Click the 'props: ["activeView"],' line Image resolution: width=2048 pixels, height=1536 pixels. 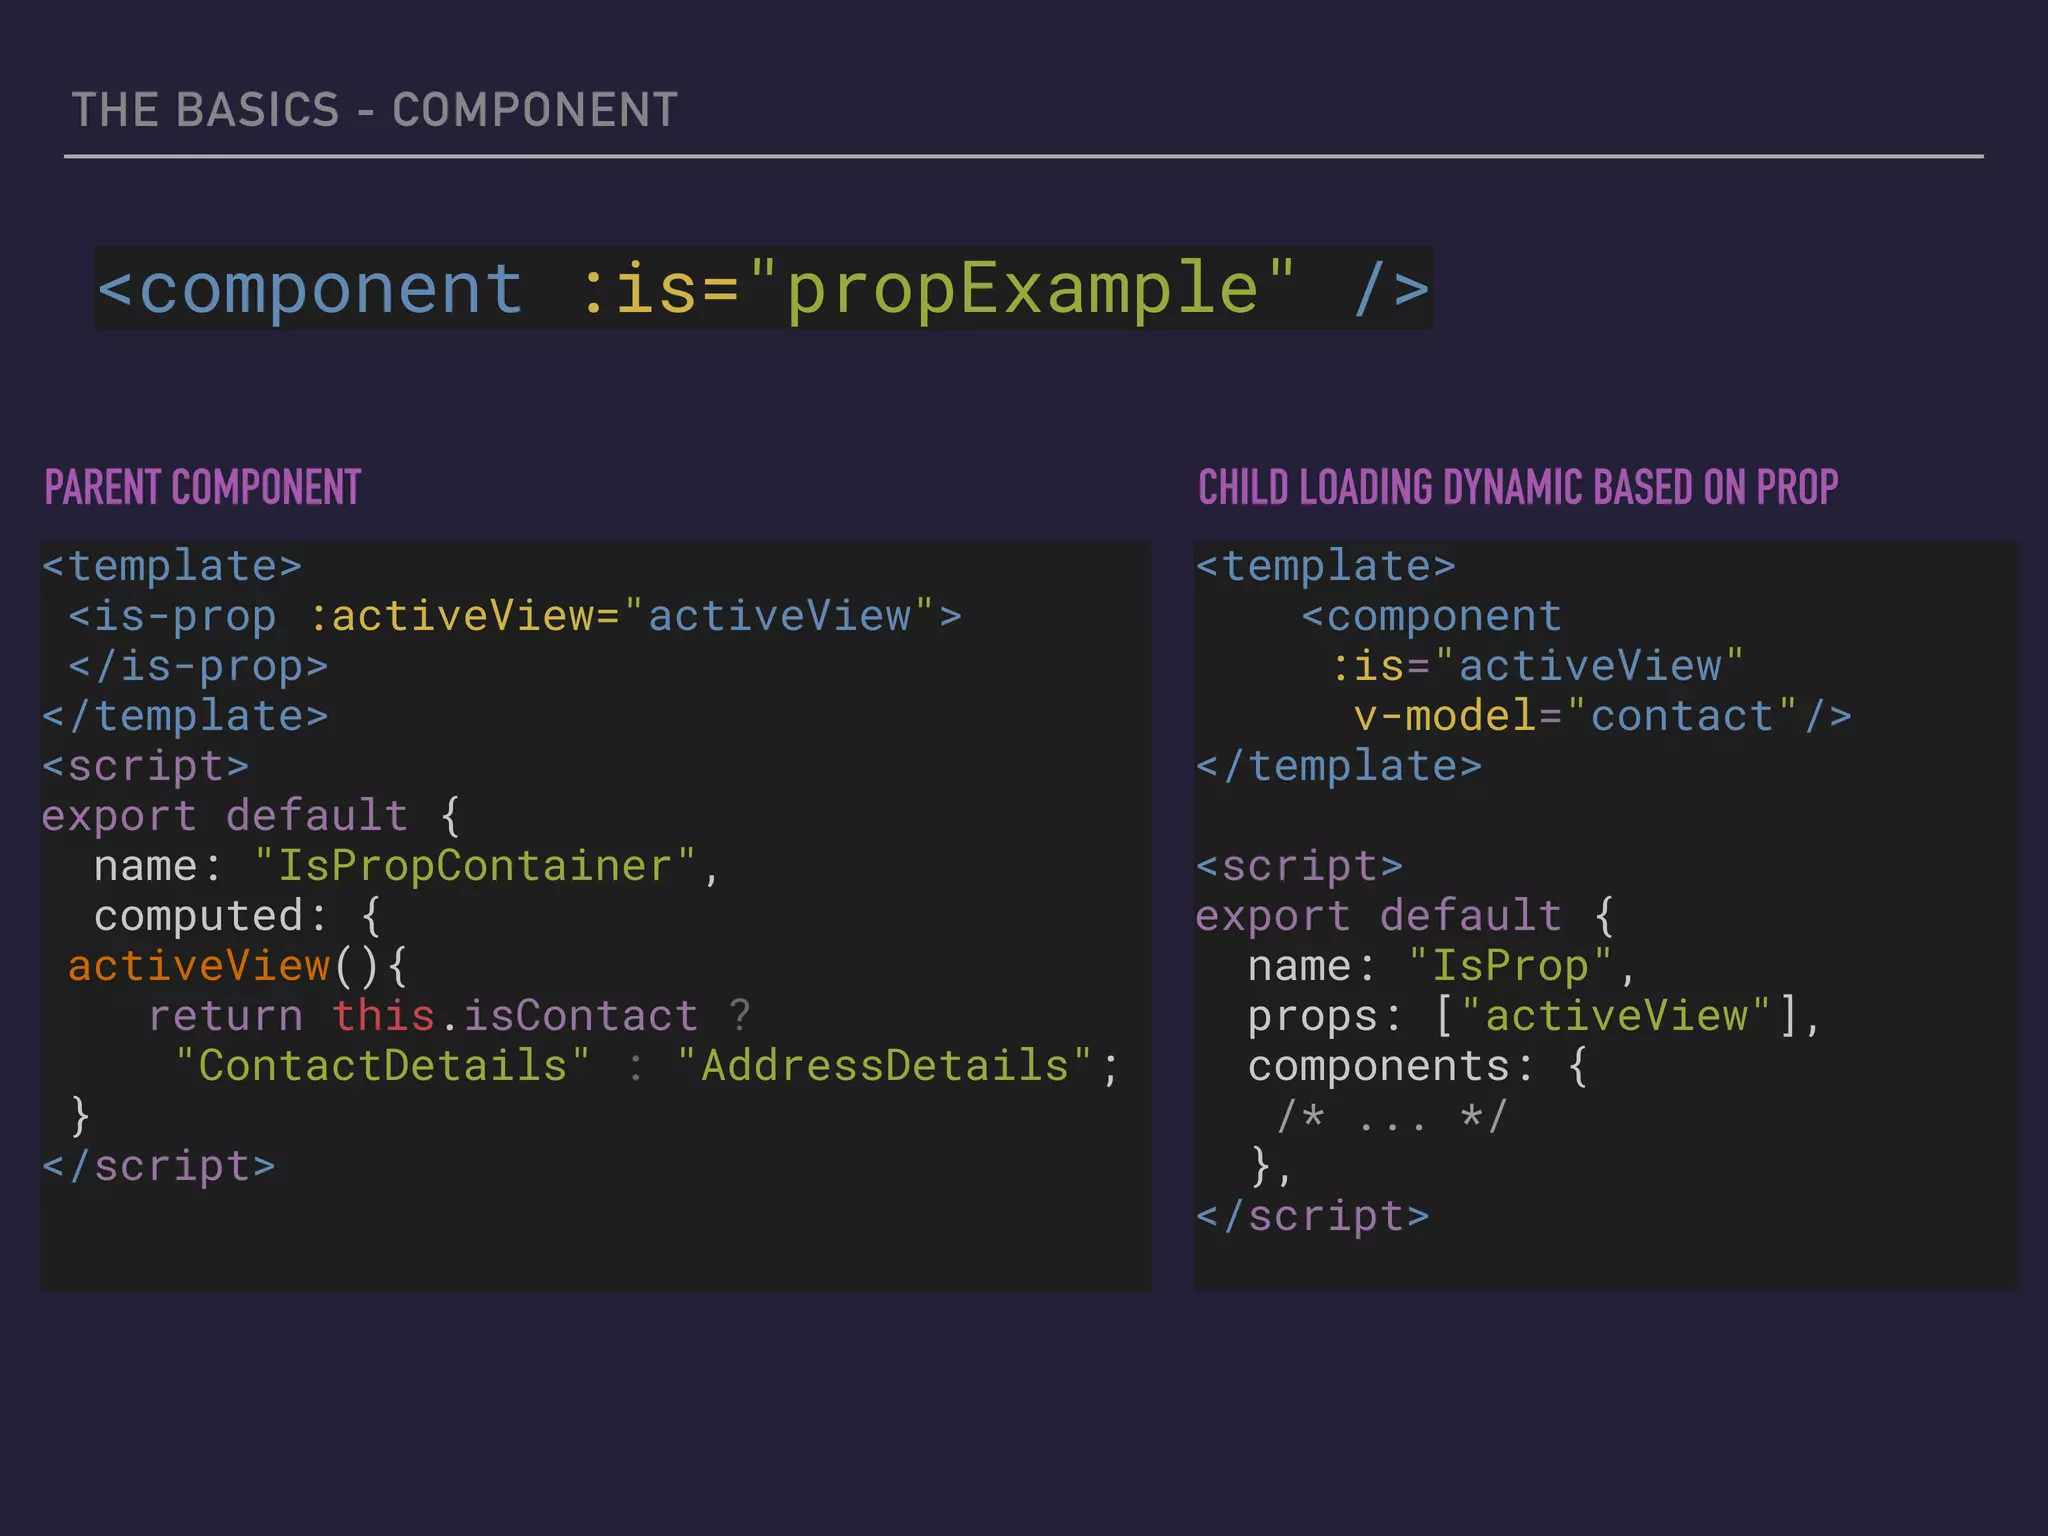pyautogui.click(x=1534, y=1016)
